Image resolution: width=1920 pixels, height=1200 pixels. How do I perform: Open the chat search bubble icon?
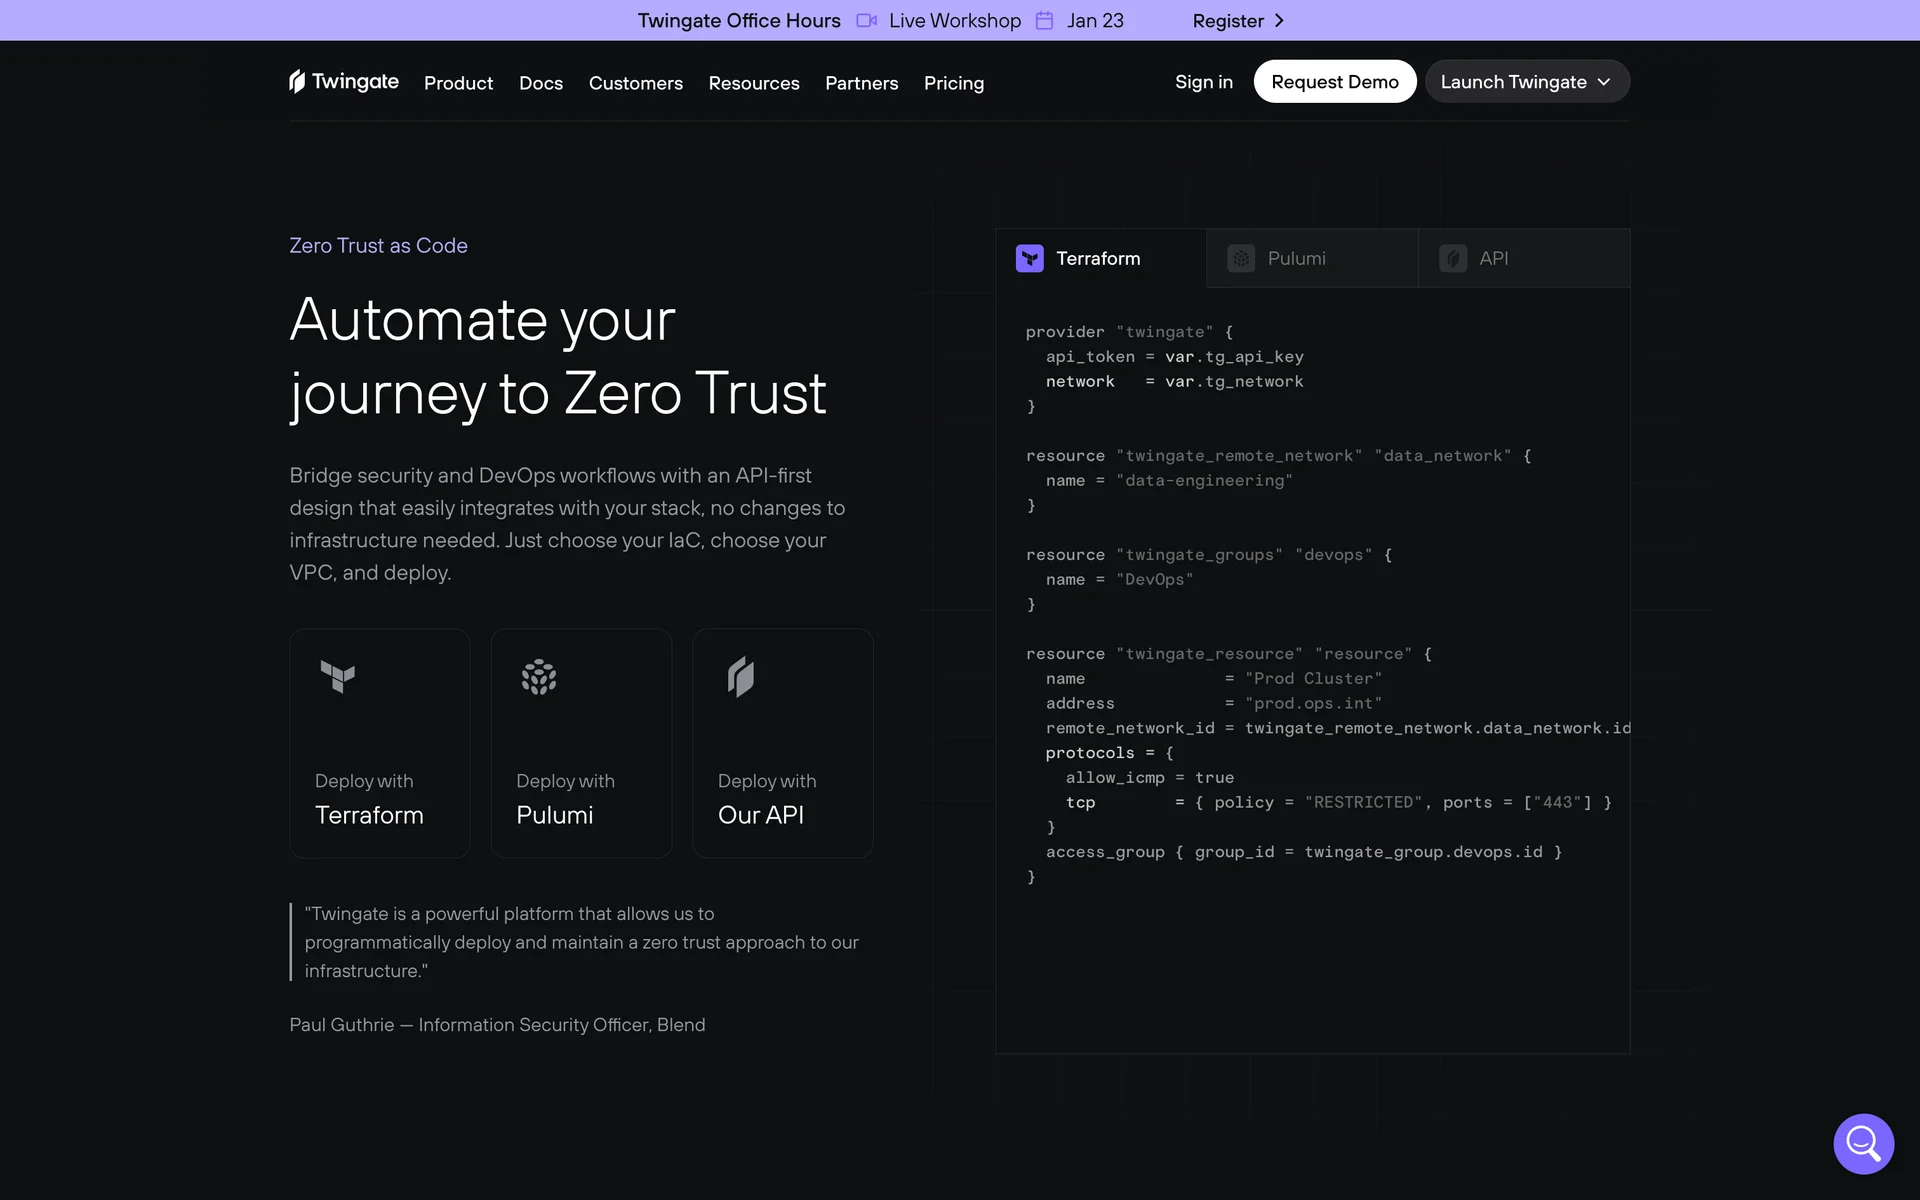point(1863,1143)
